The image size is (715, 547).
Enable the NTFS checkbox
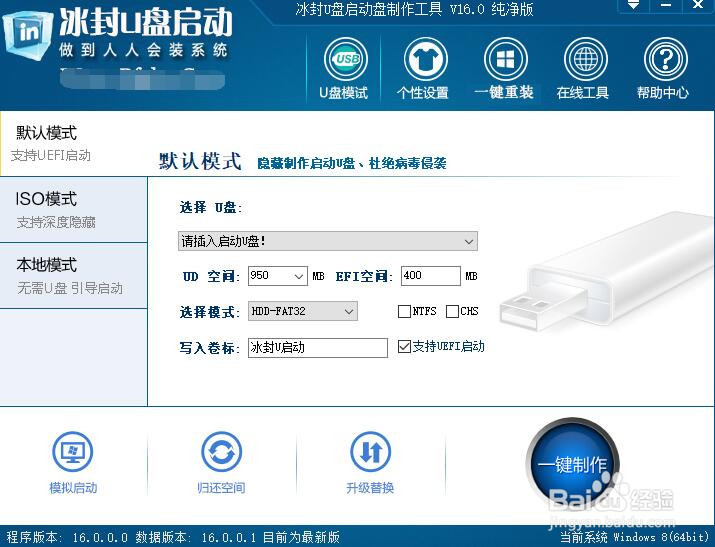(x=404, y=311)
